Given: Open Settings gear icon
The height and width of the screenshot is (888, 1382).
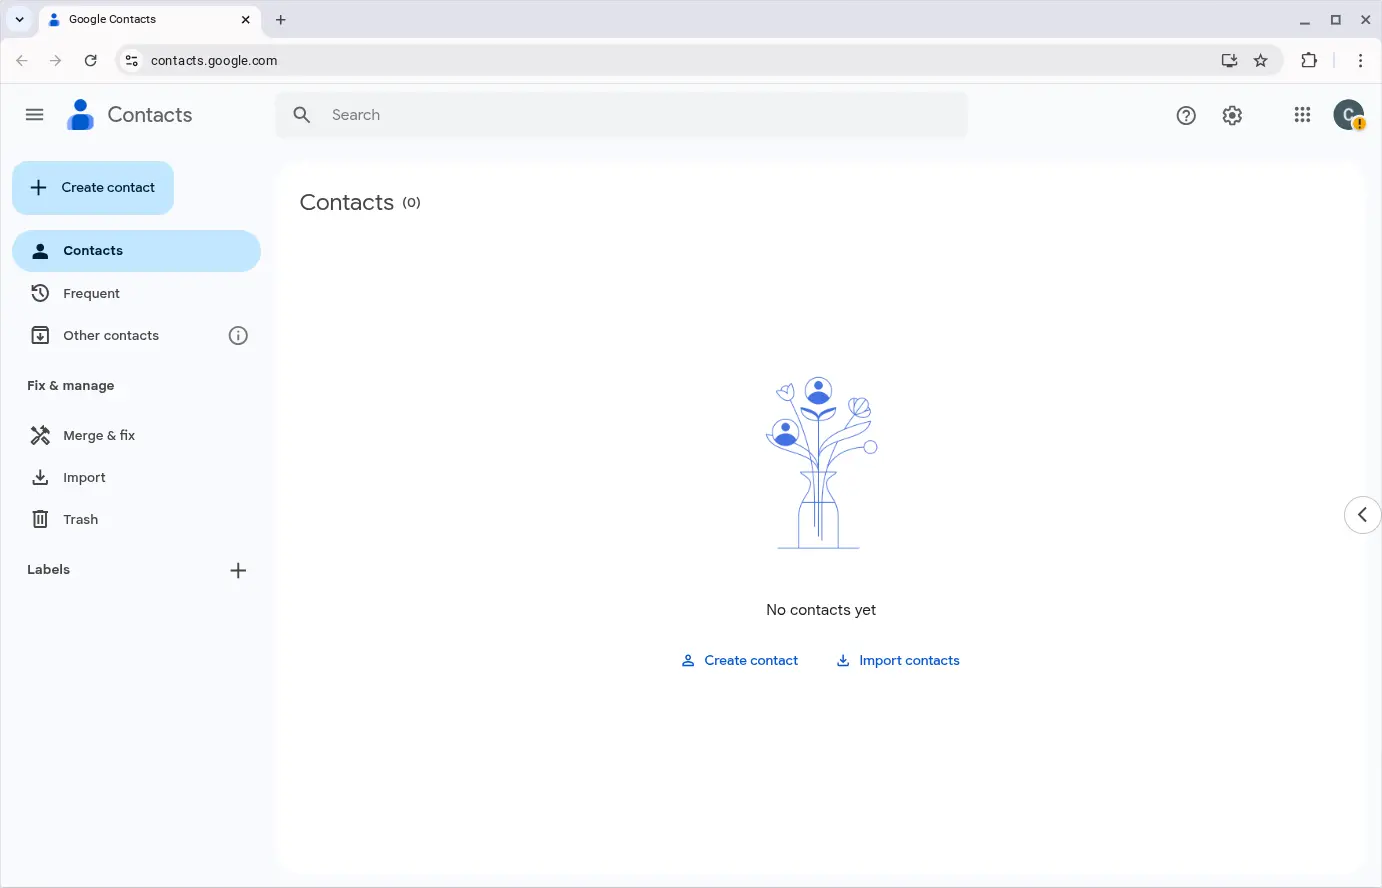Looking at the screenshot, I should pos(1232,115).
